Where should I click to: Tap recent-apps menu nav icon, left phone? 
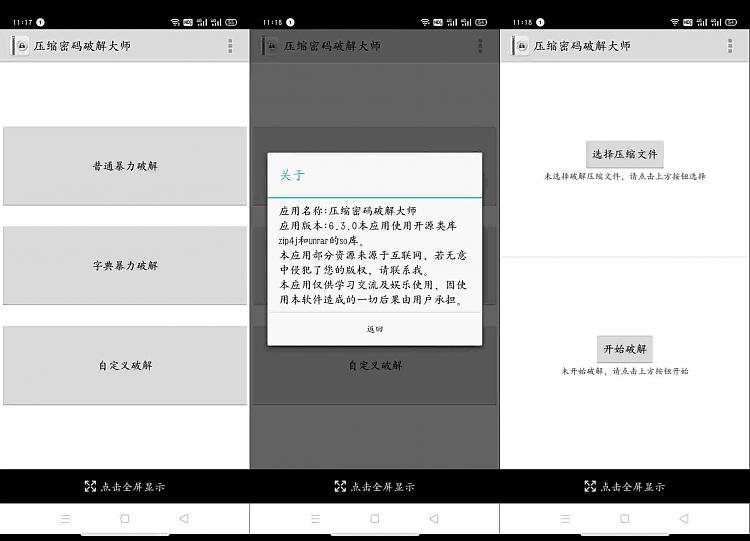point(66,519)
